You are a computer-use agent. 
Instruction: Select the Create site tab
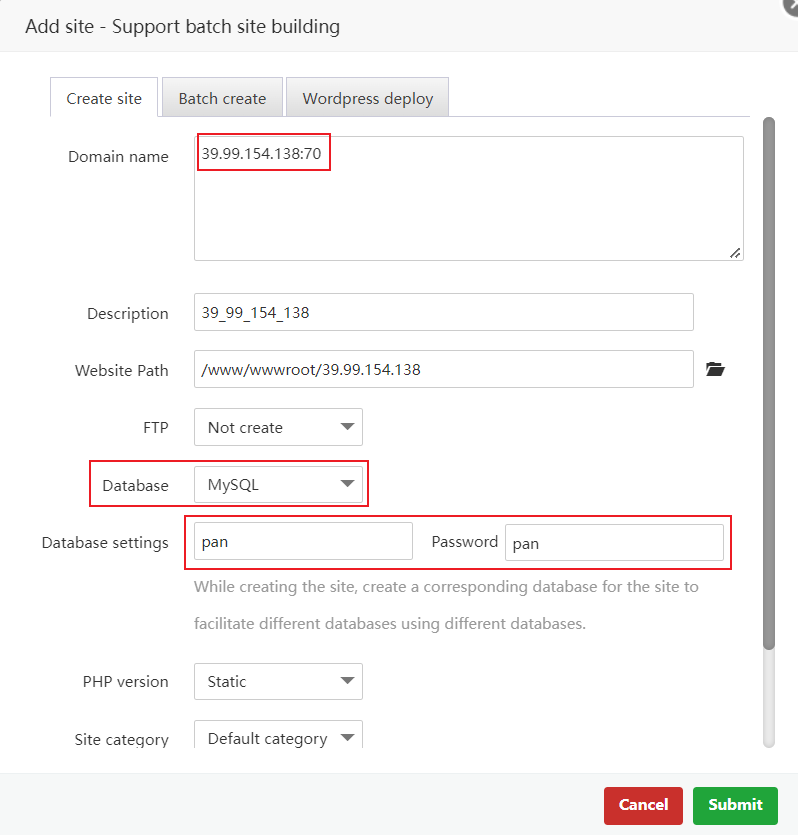(x=104, y=98)
